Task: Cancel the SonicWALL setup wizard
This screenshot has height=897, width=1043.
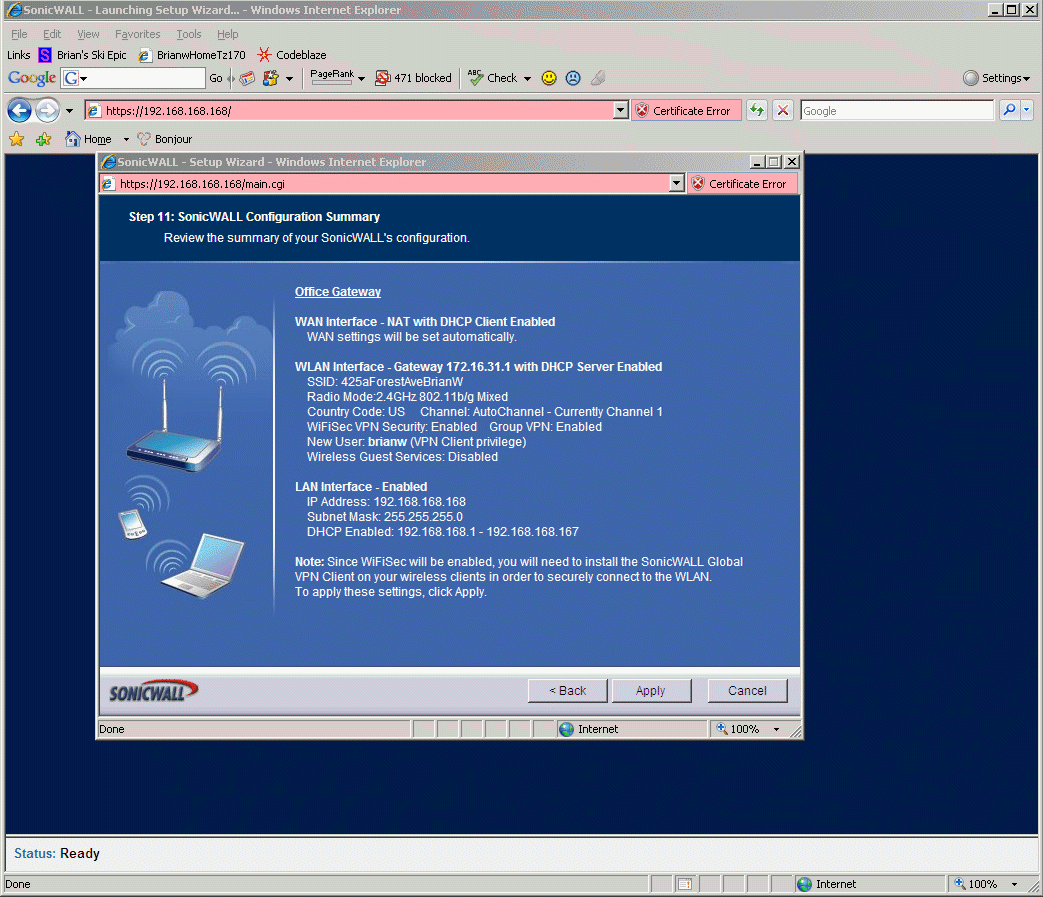Action: click(748, 690)
